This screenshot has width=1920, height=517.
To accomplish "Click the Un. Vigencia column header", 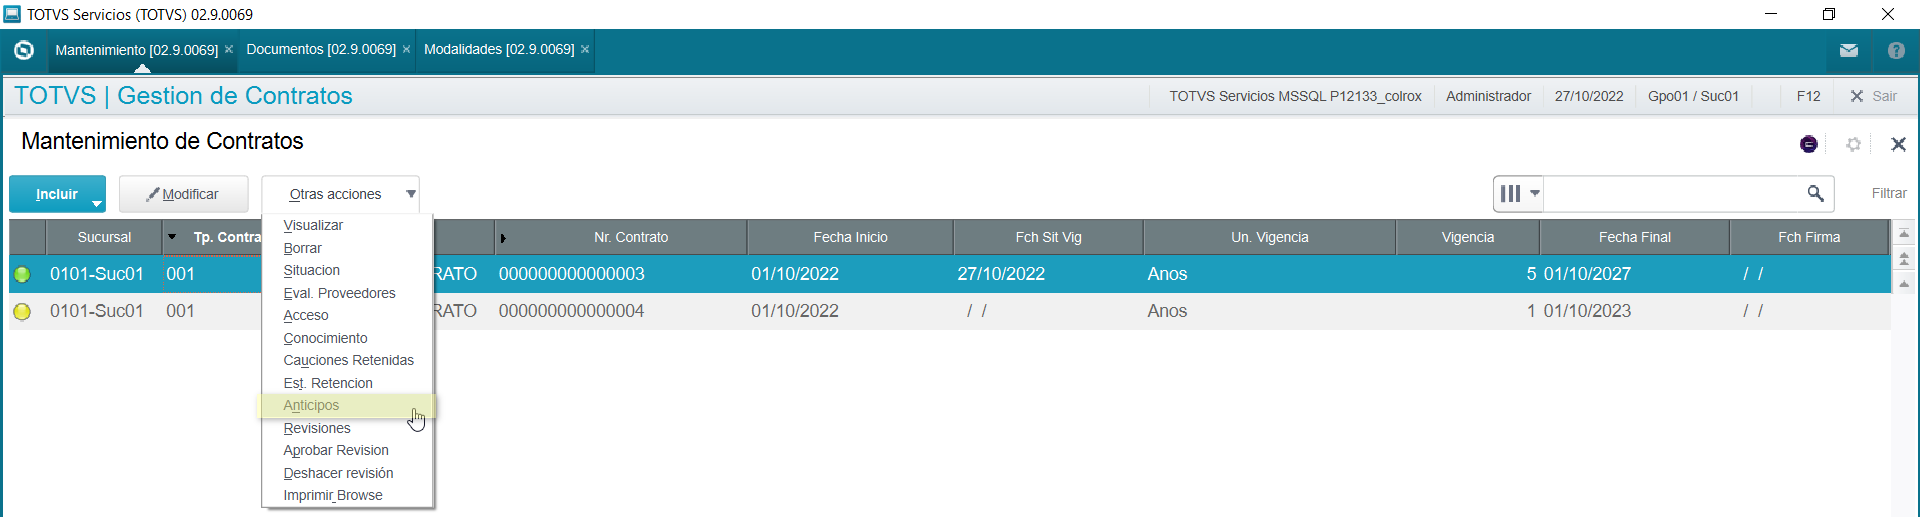I will pyautogui.click(x=1269, y=237).
